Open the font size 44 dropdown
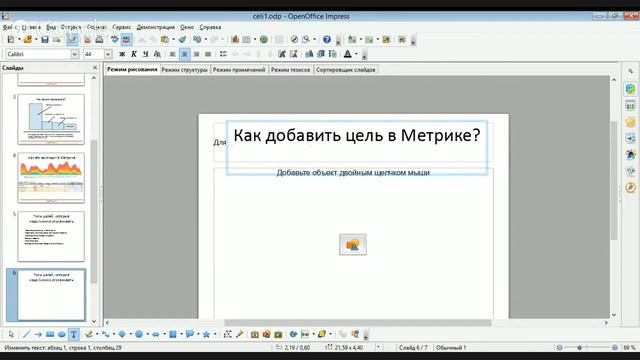Viewport: 640px width, 360px height. (108, 54)
